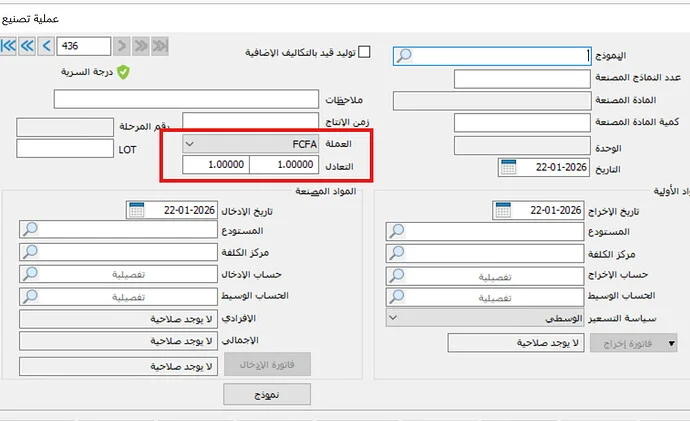Search warehouse in raw materials المستودع field
This screenshot has height=421, width=690.
pyautogui.click(x=397, y=231)
